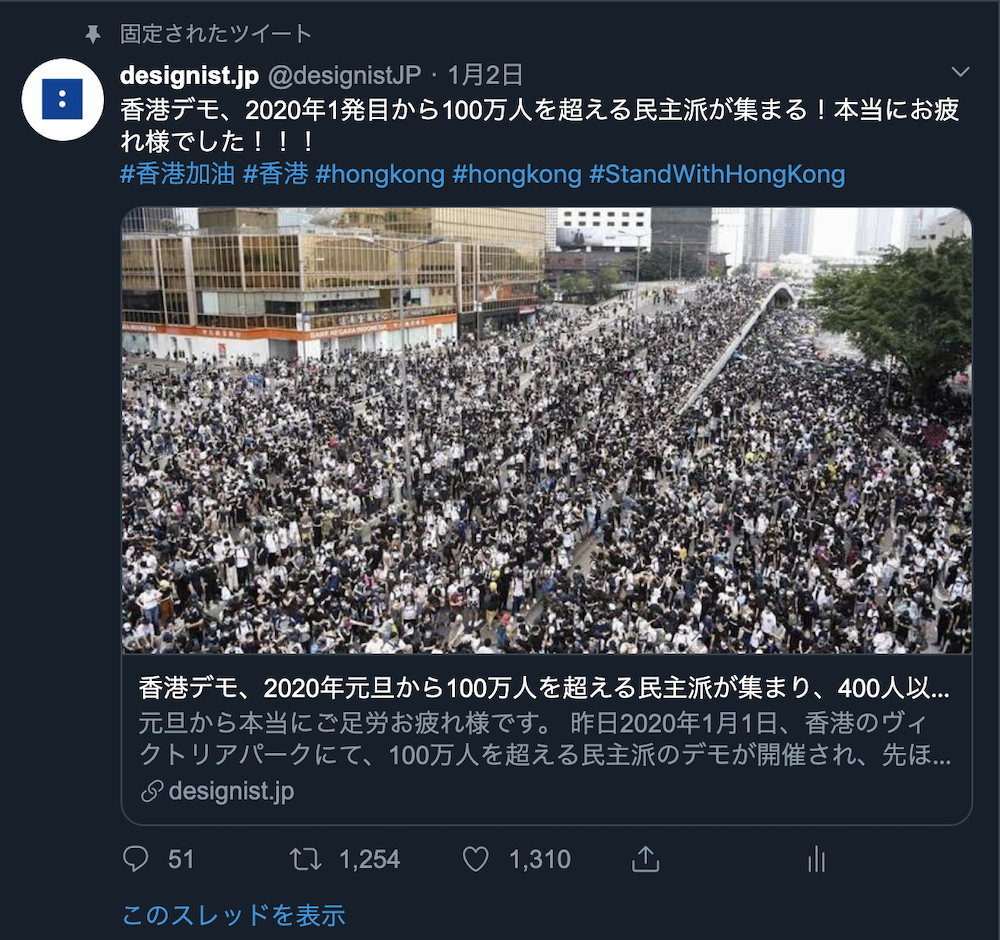Open the #香港 hashtag

[276, 173]
